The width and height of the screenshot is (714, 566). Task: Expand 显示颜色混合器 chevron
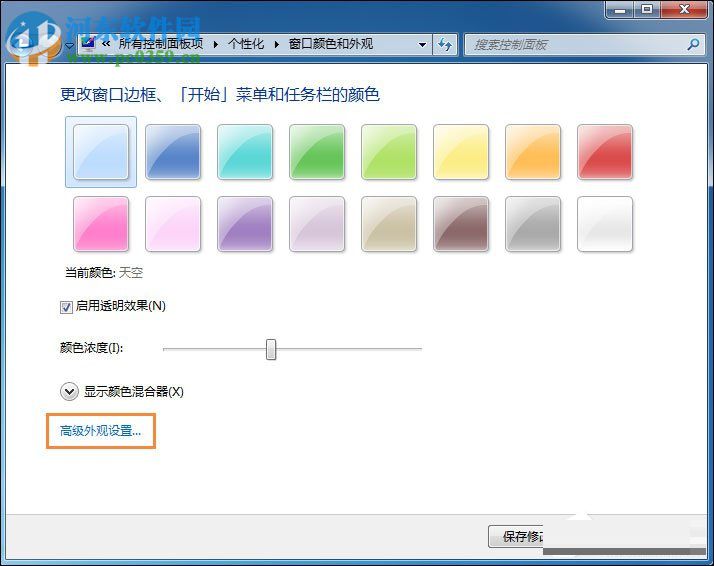pos(69,392)
